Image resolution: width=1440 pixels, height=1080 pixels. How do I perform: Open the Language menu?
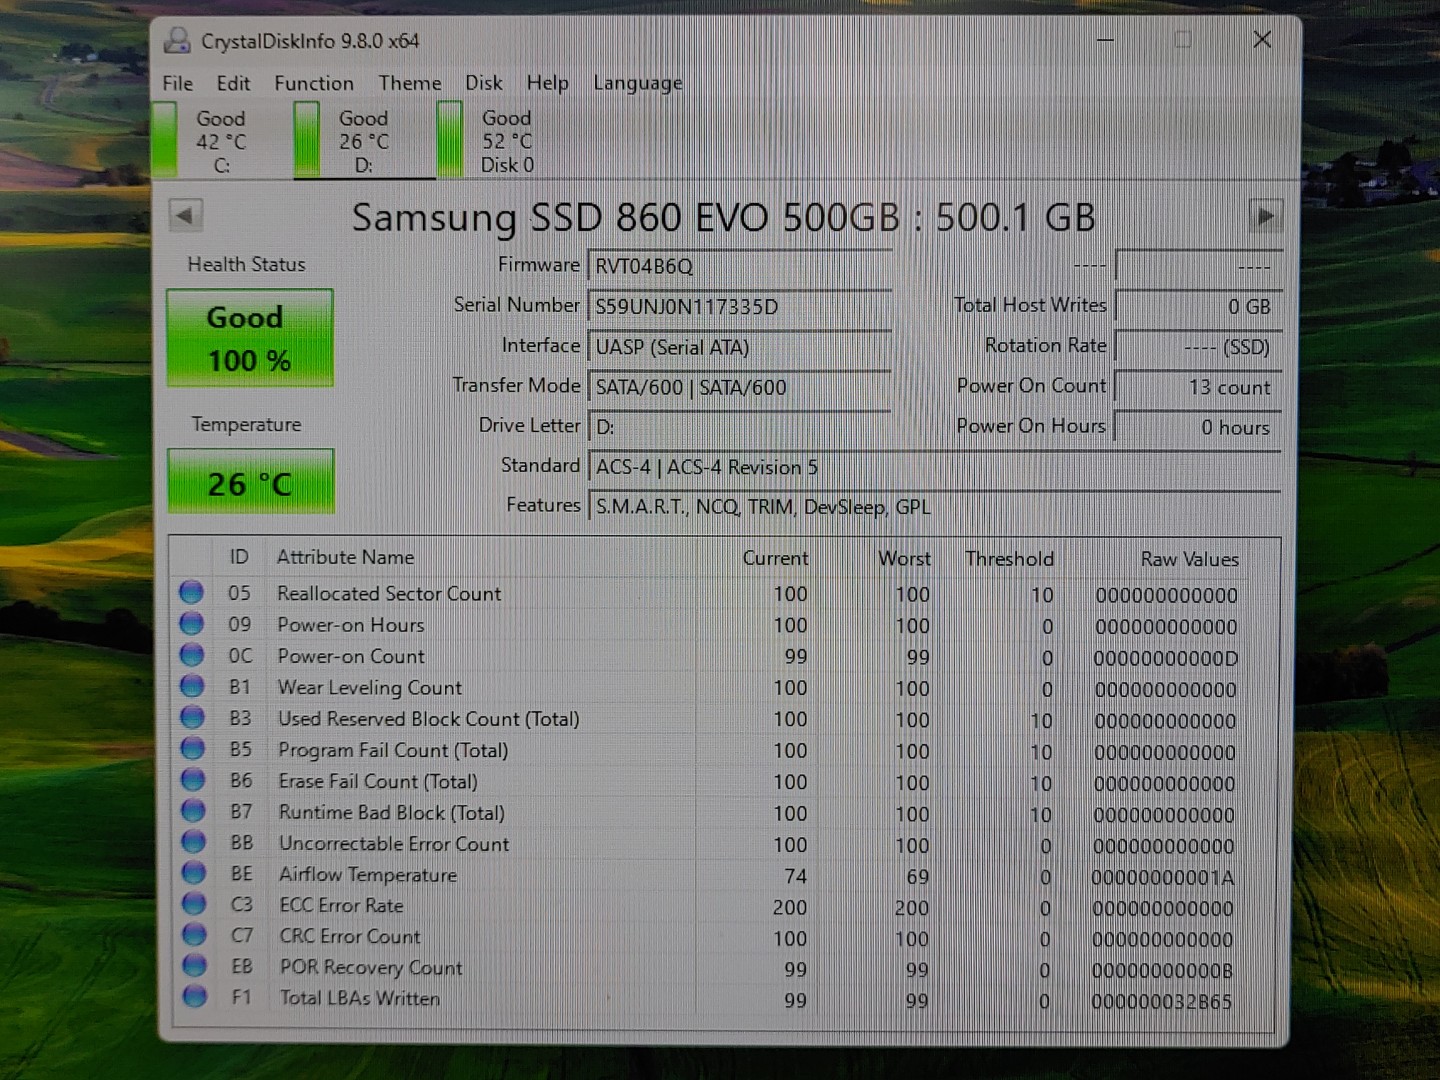(638, 83)
